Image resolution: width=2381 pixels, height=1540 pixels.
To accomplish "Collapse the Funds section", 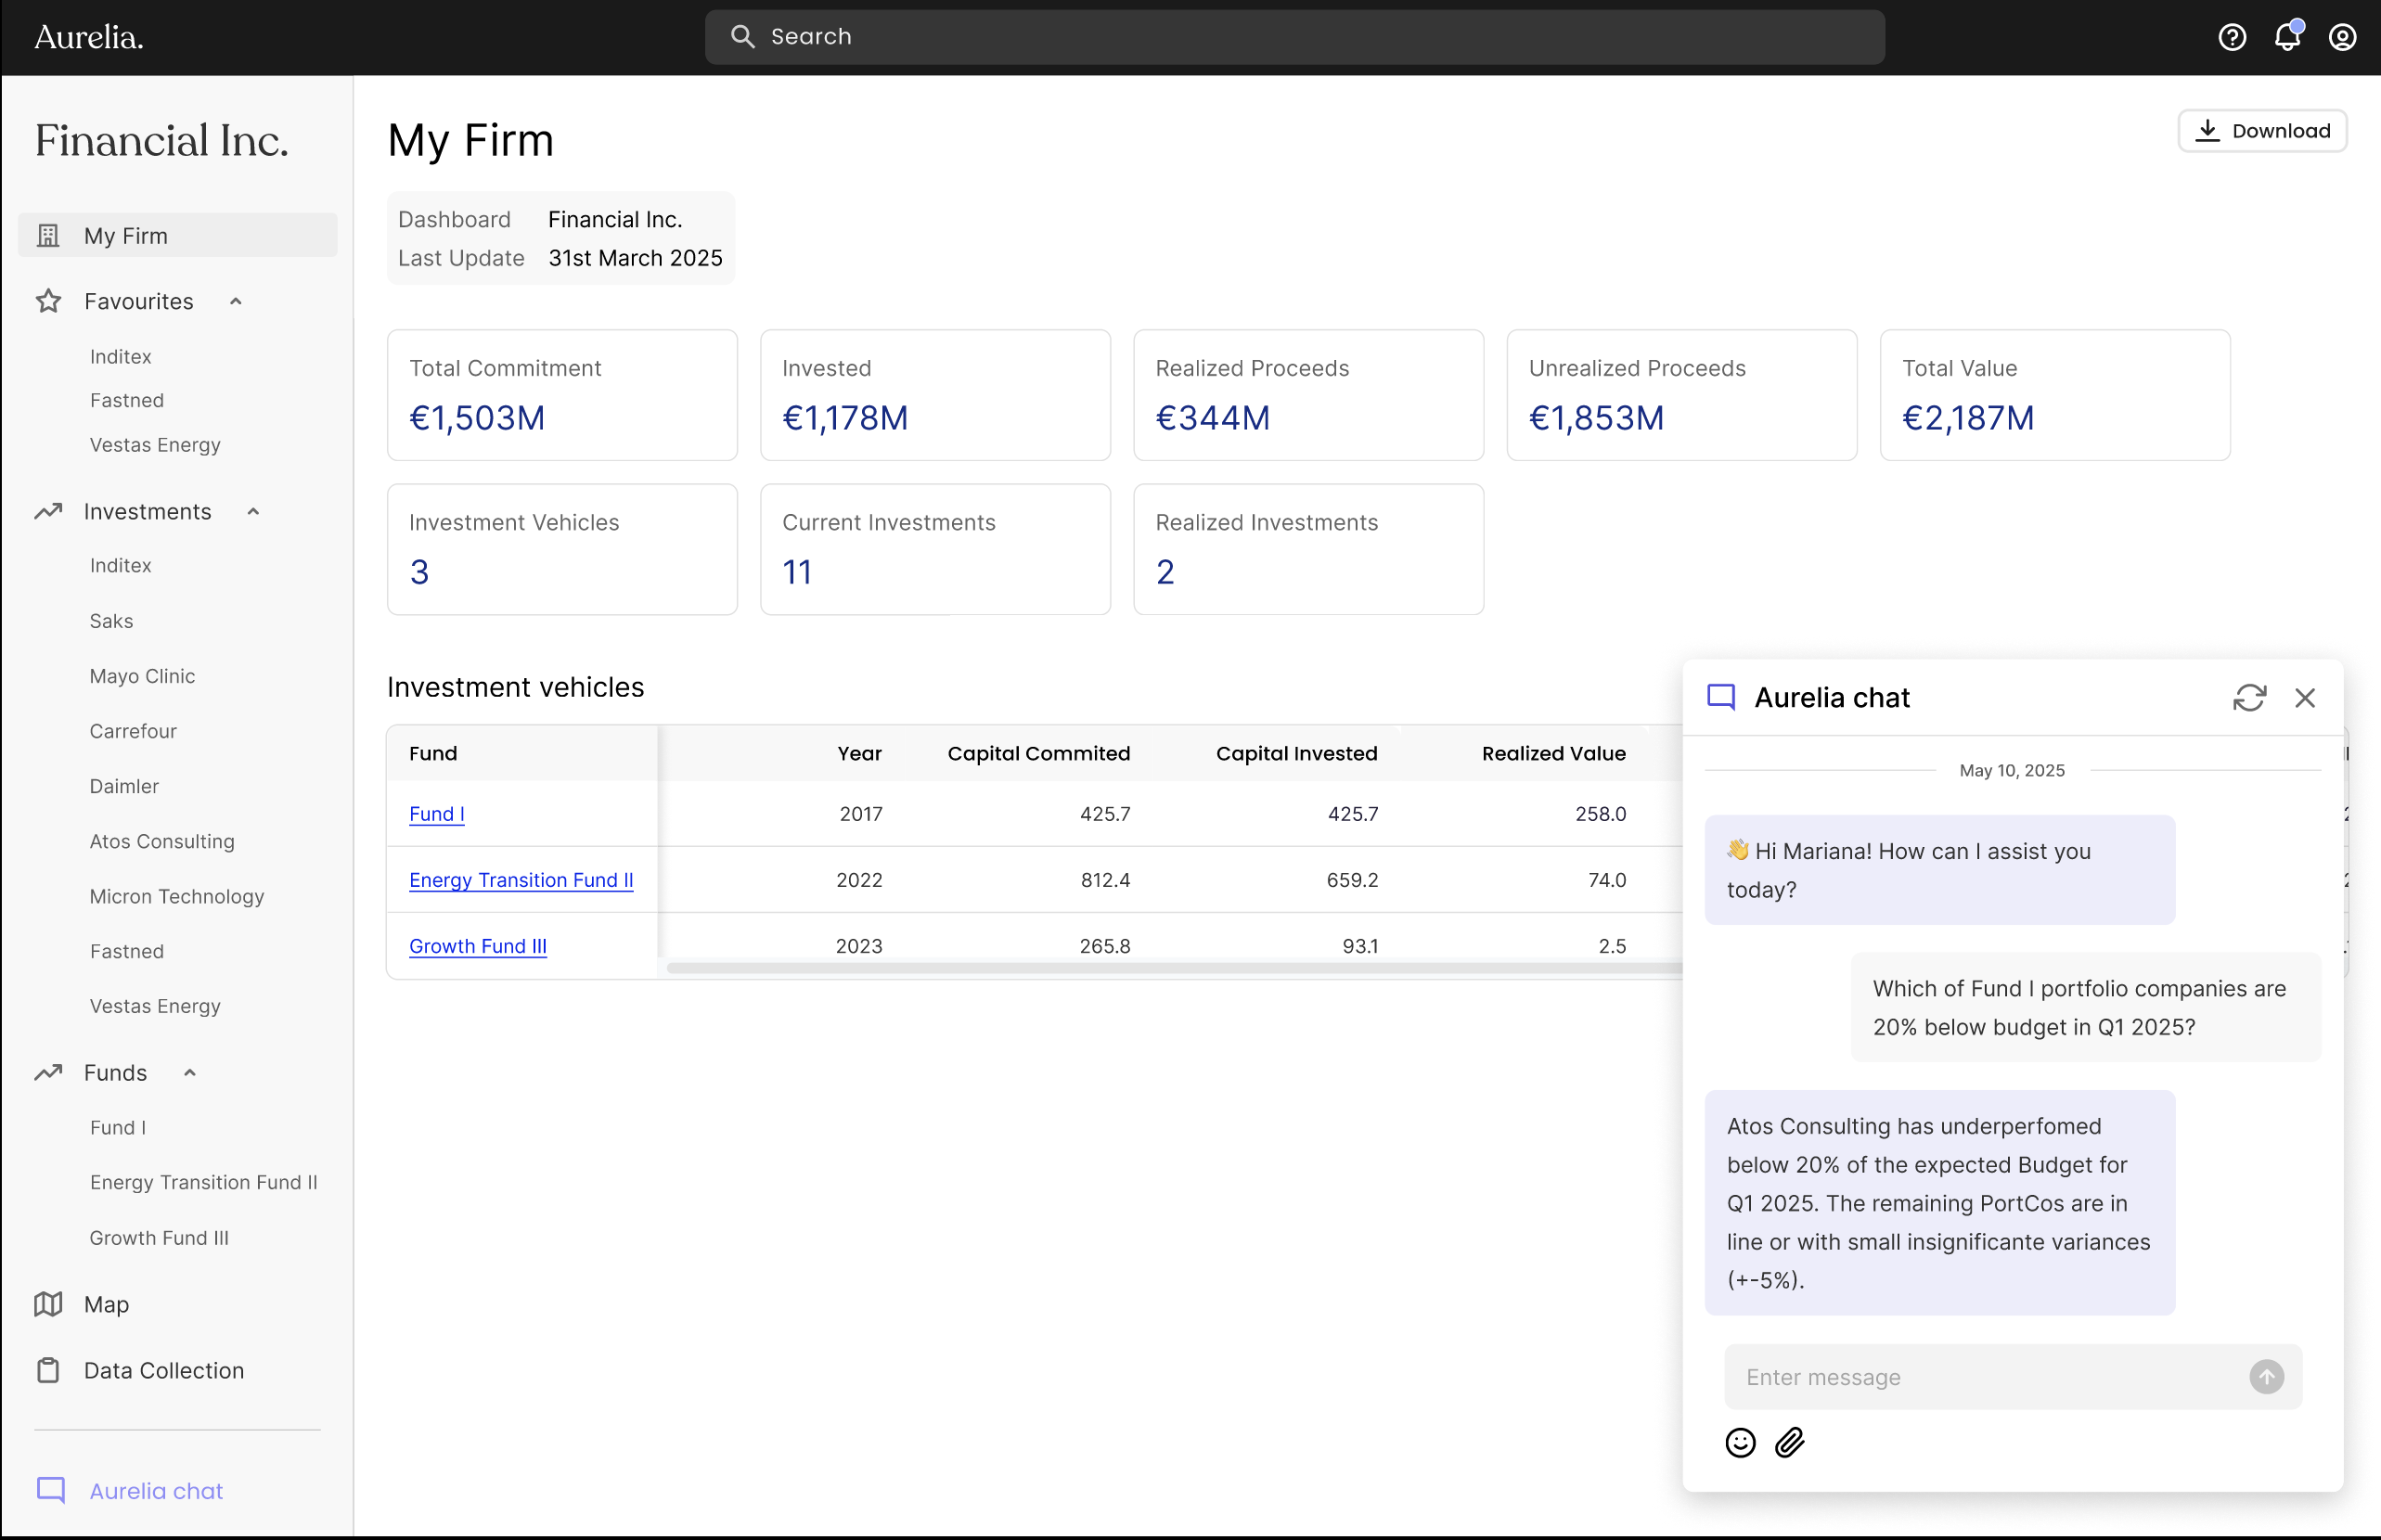I will tap(190, 1072).
